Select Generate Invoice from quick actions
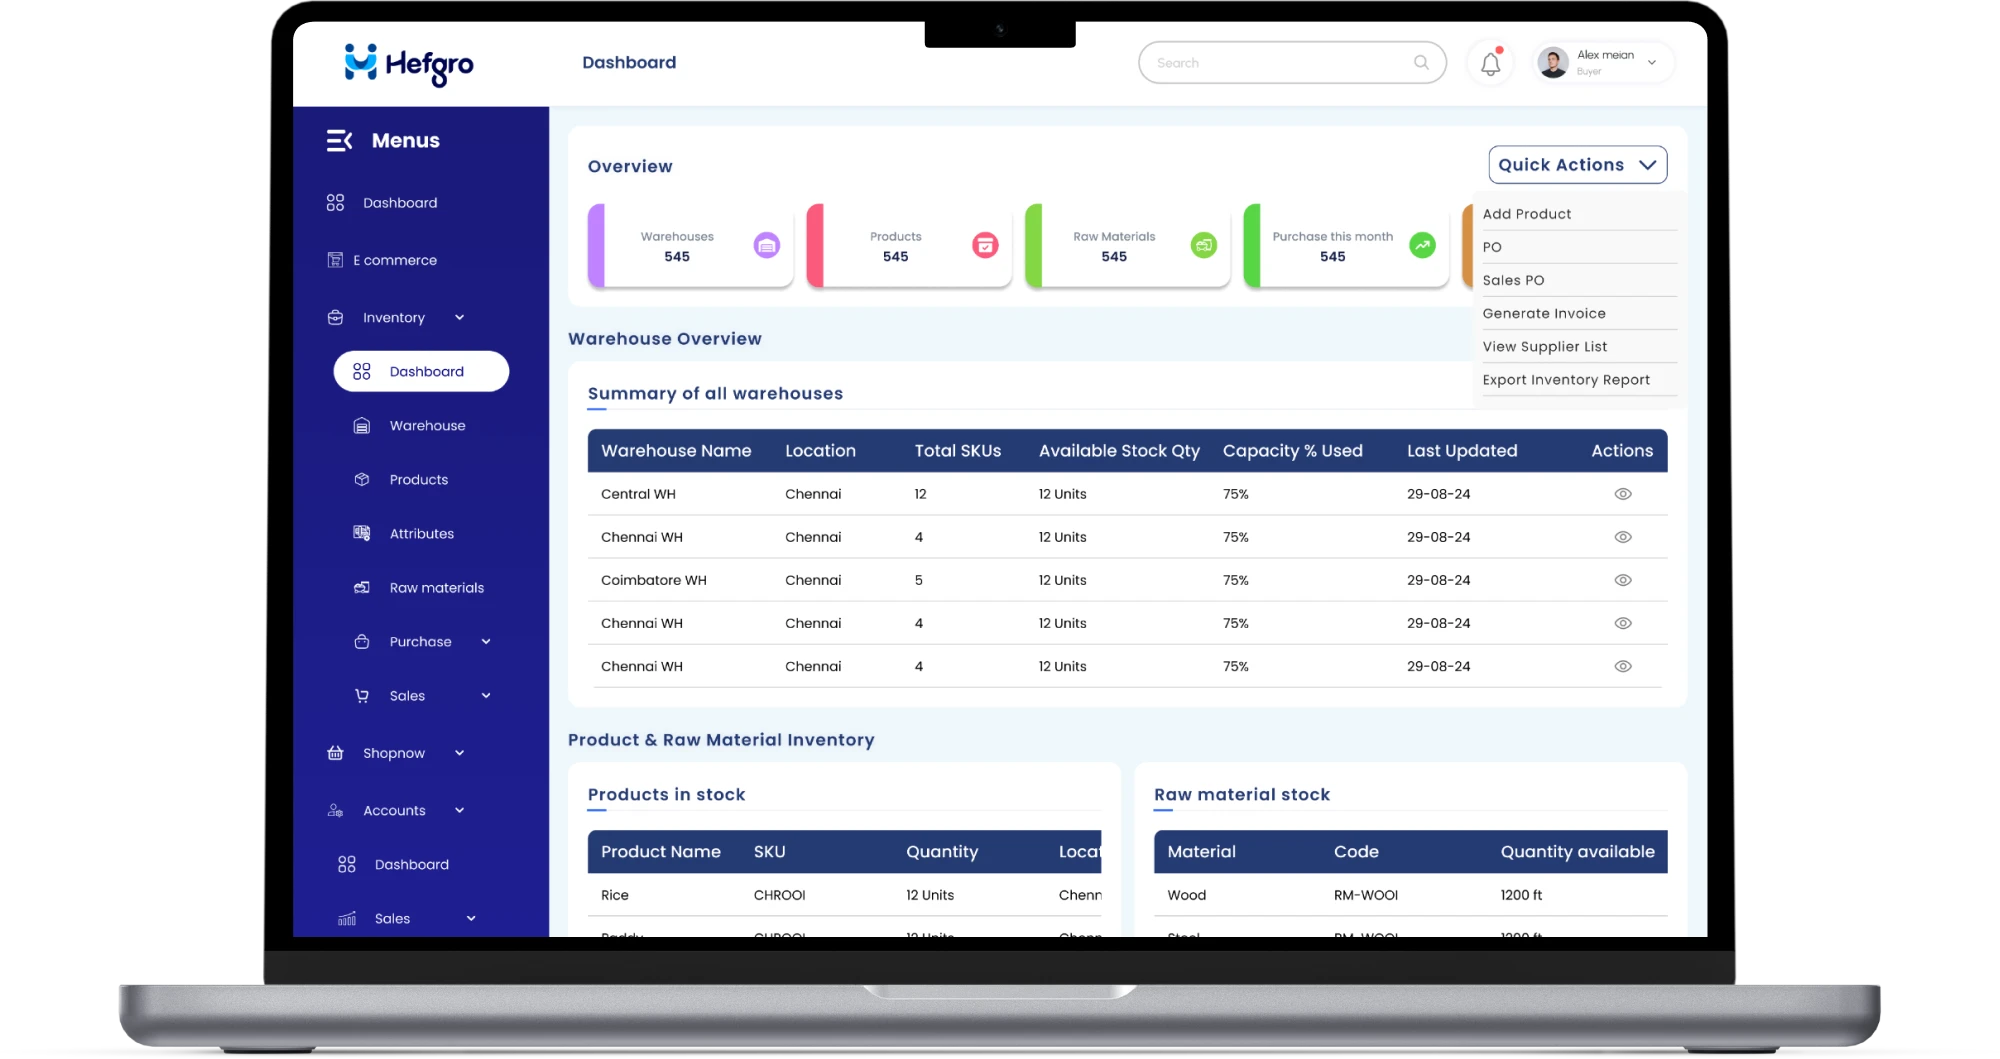2000x1059 pixels. click(x=1544, y=313)
